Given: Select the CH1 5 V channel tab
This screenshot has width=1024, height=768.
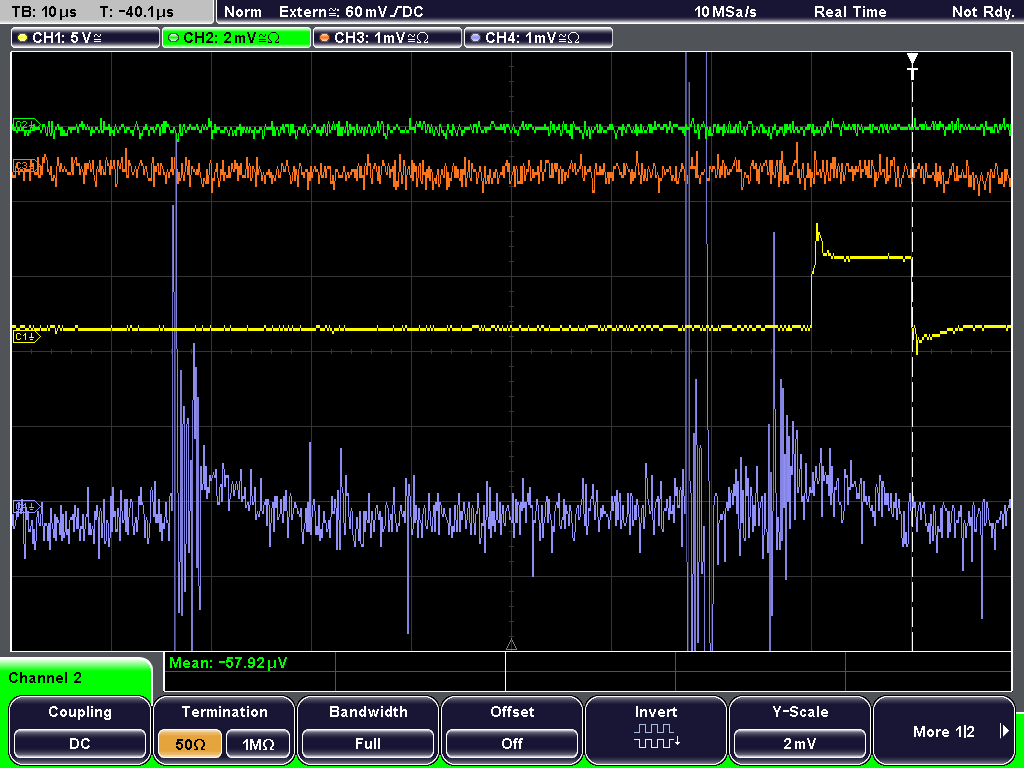Looking at the screenshot, I should (x=86, y=38).
